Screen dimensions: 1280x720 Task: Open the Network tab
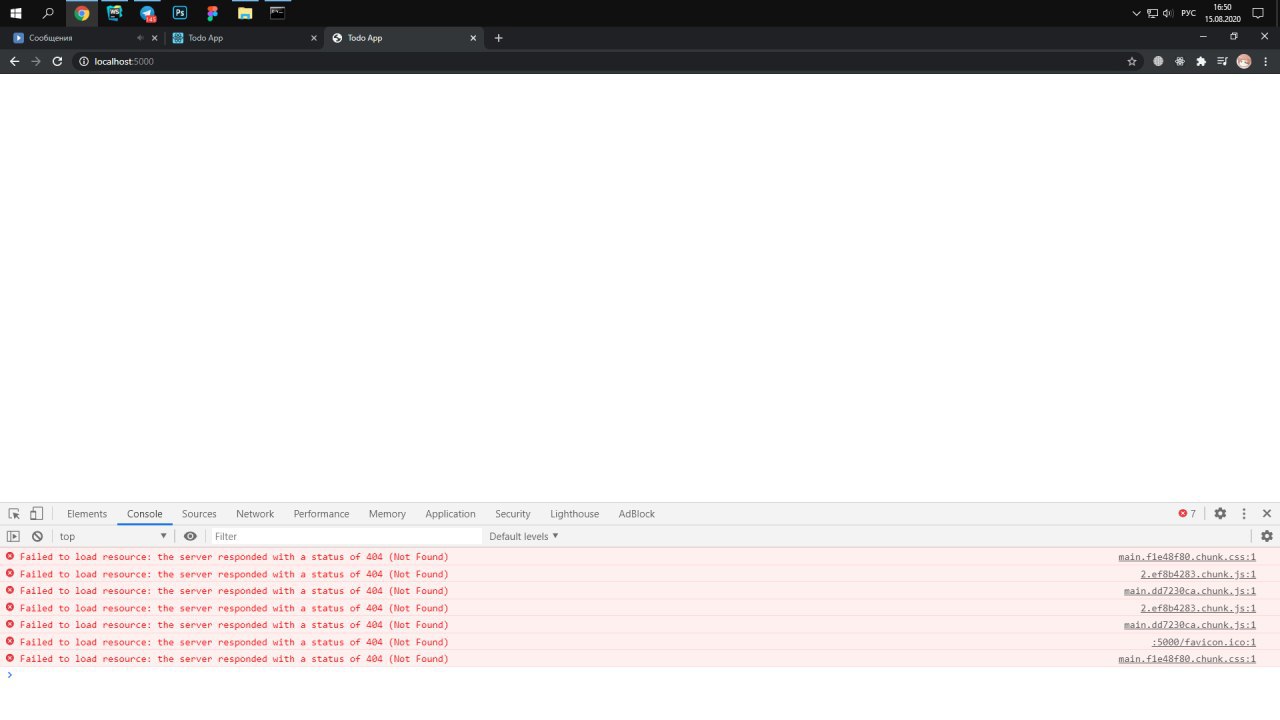tap(255, 514)
